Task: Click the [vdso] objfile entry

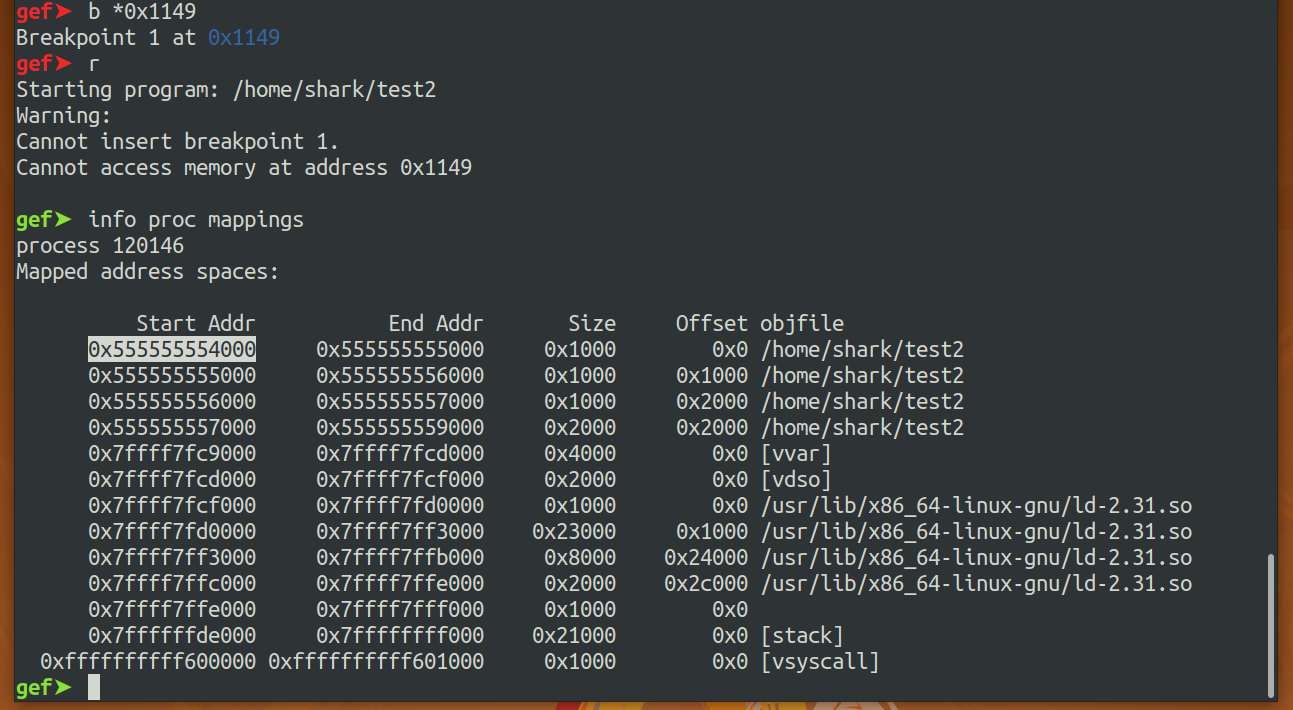Action: [x=796, y=480]
